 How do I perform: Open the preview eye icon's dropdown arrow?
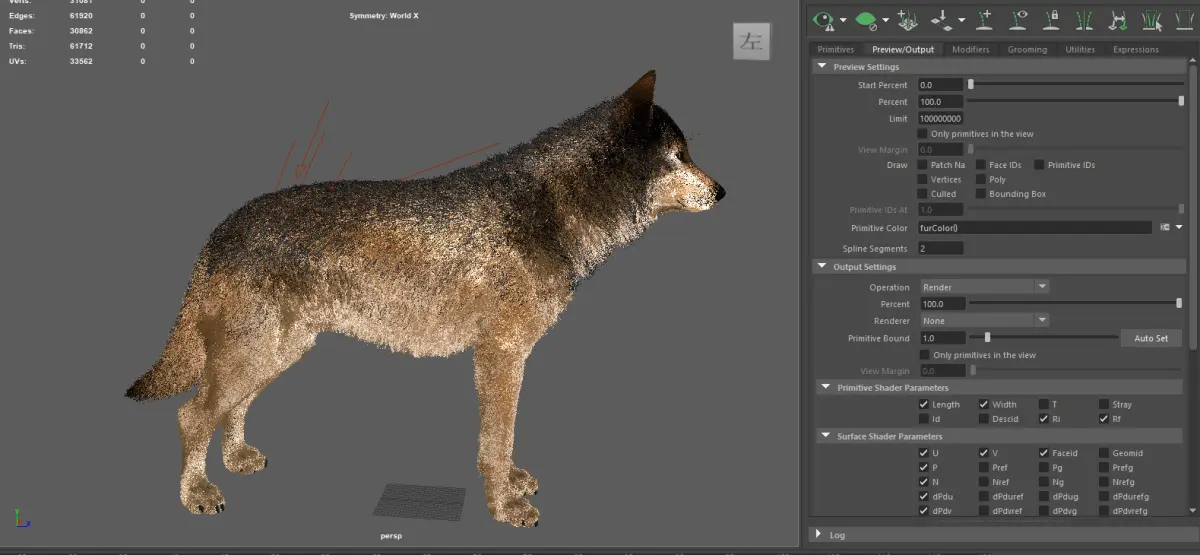(844, 19)
